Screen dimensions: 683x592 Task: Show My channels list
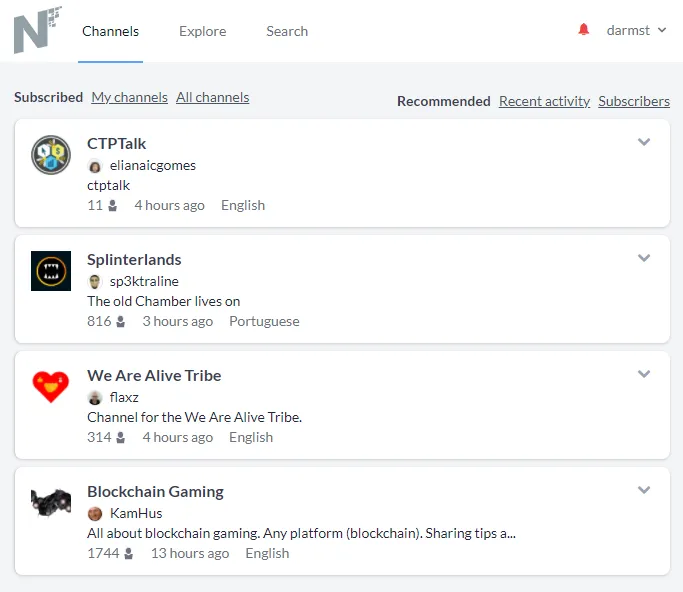pyautogui.click(x=129, y=98)
